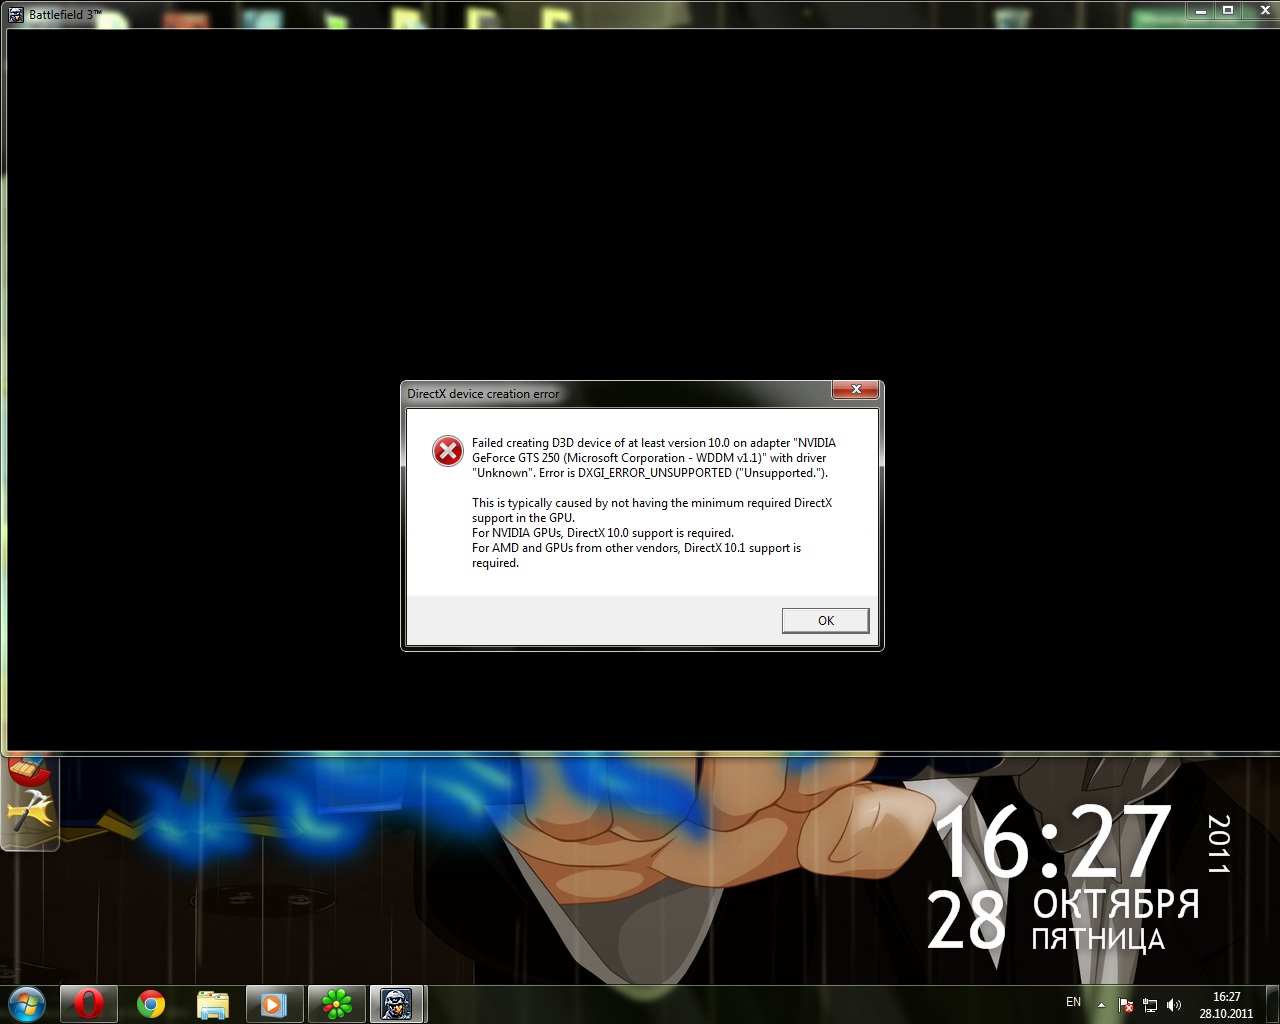1280x1024 pixels.
Task: Click the 'DirectX device creation error' title text
Action: (483, 394)
